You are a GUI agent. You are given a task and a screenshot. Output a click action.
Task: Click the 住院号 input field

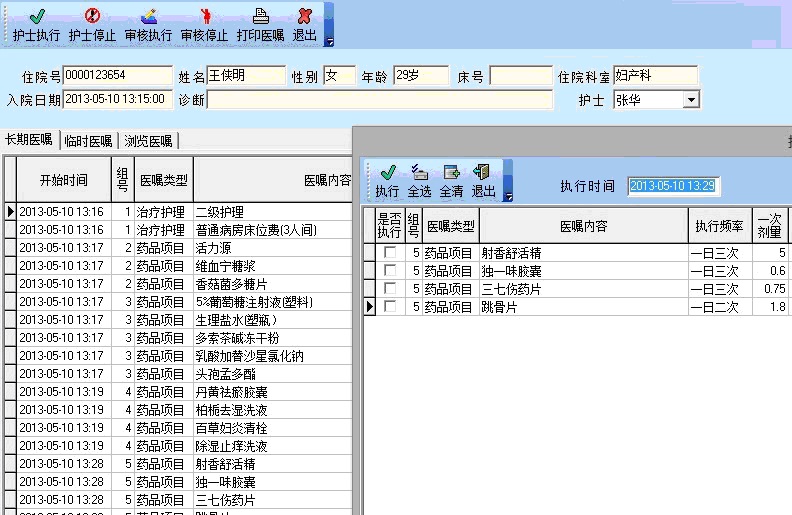pyautogui.click(x=118, y=75)
